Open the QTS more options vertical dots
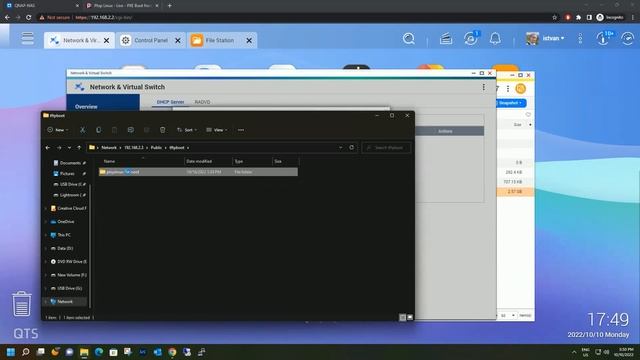 pos(580,39)
